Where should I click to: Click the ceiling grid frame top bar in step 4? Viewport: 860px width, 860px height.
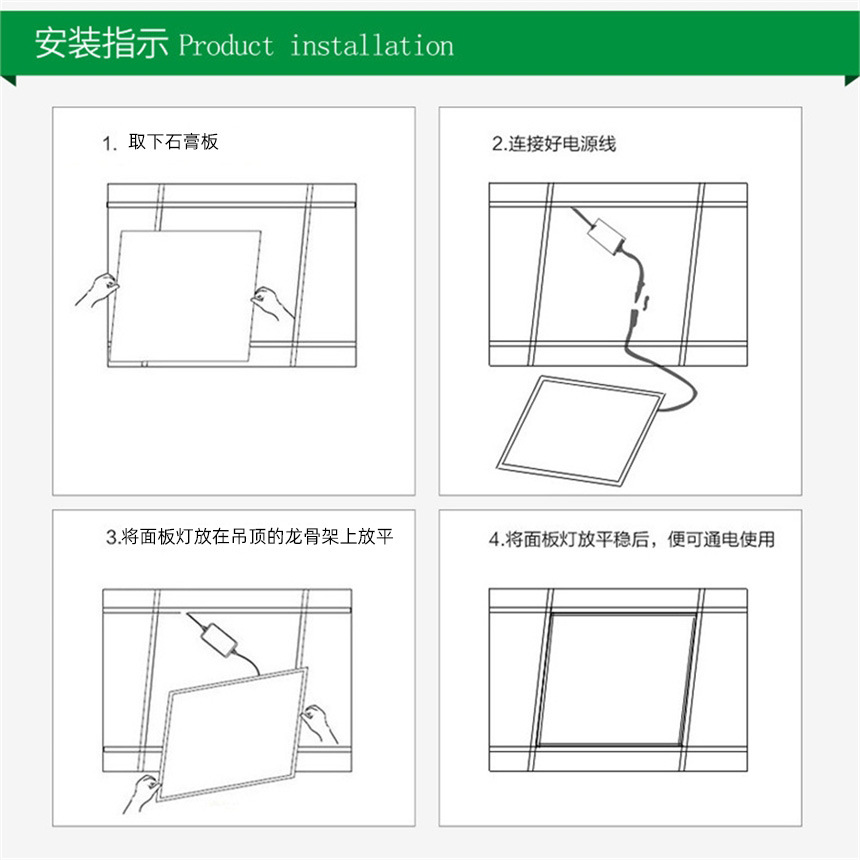(x=618, y=609)
